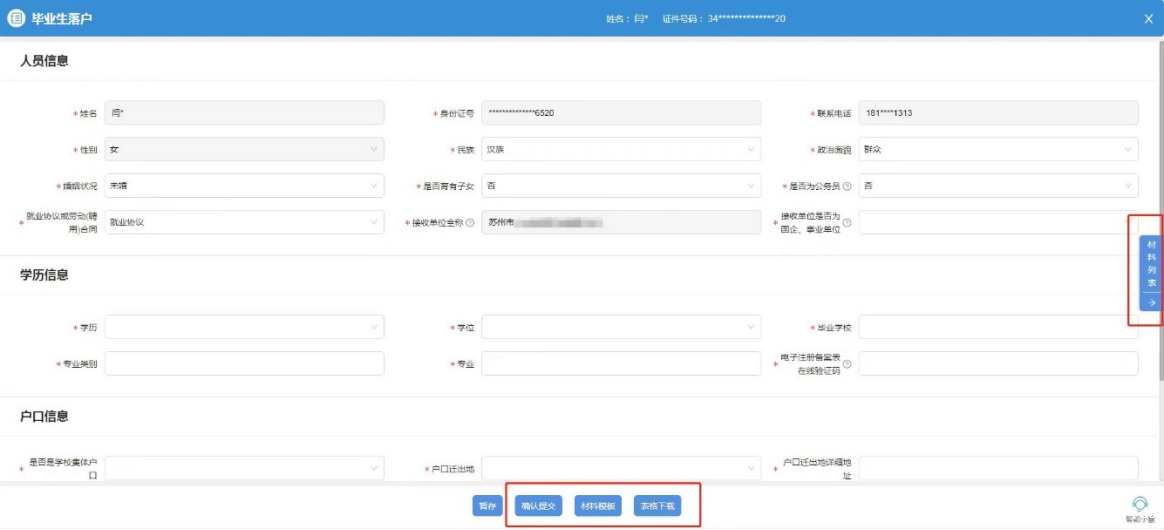Expand the 学历 dropdown
1164x530 pixels.
243,328
